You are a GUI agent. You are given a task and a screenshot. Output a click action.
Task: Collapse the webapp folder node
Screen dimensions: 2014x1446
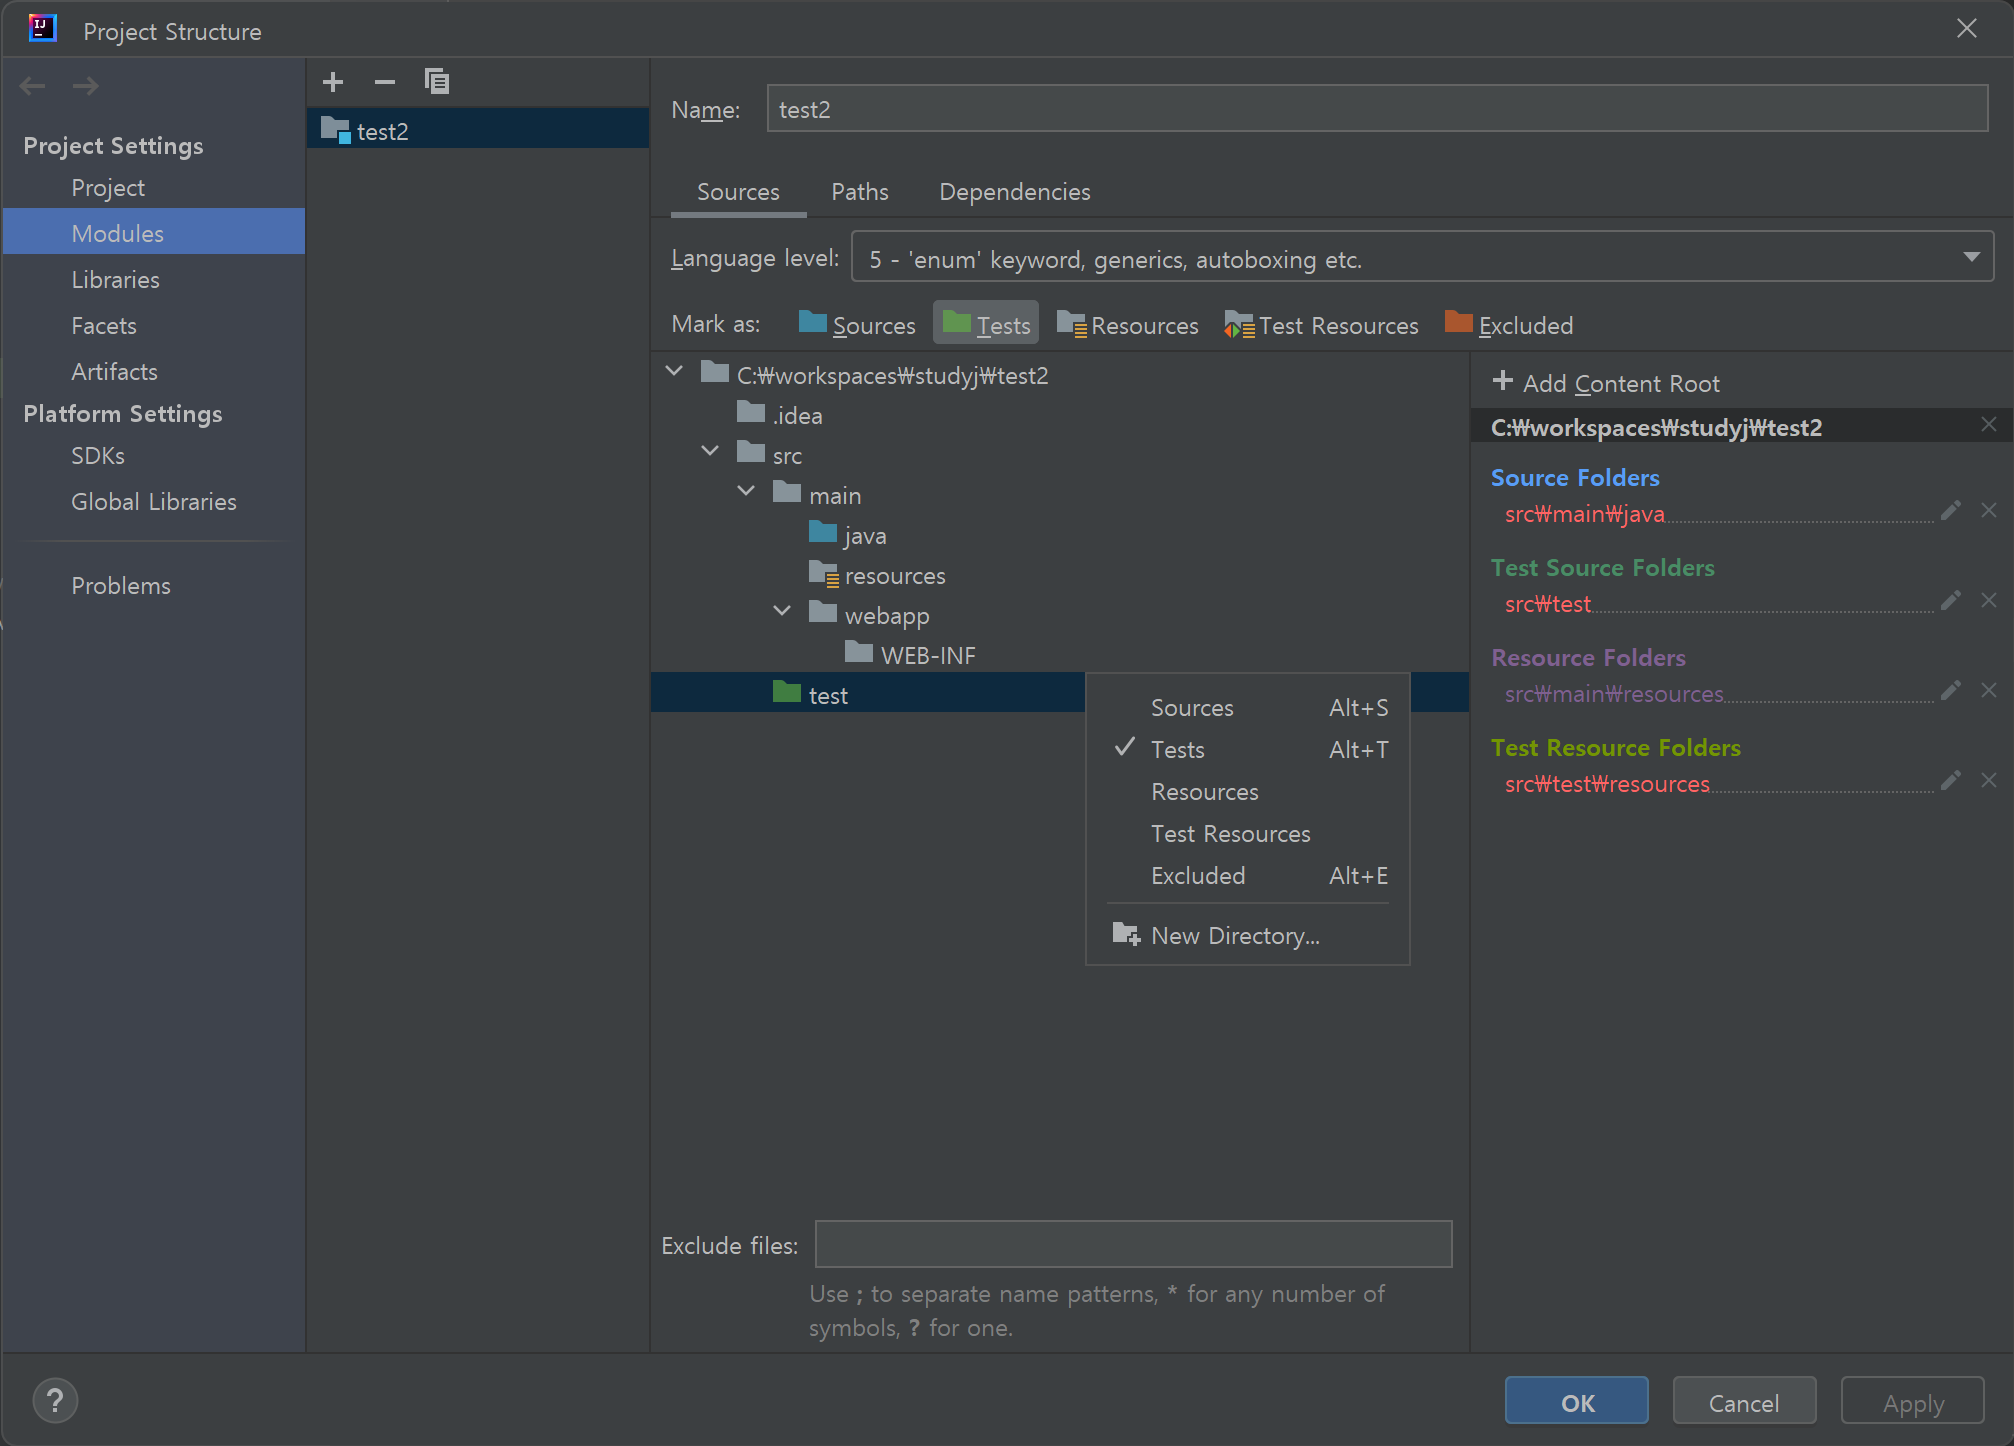coord(782,612)
